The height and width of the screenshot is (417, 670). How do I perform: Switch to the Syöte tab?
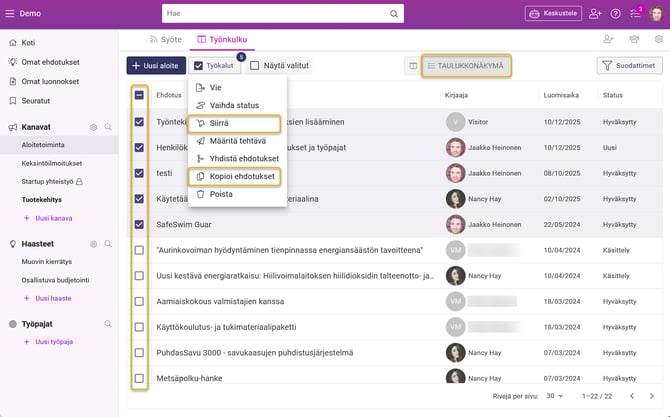(166, 39)
